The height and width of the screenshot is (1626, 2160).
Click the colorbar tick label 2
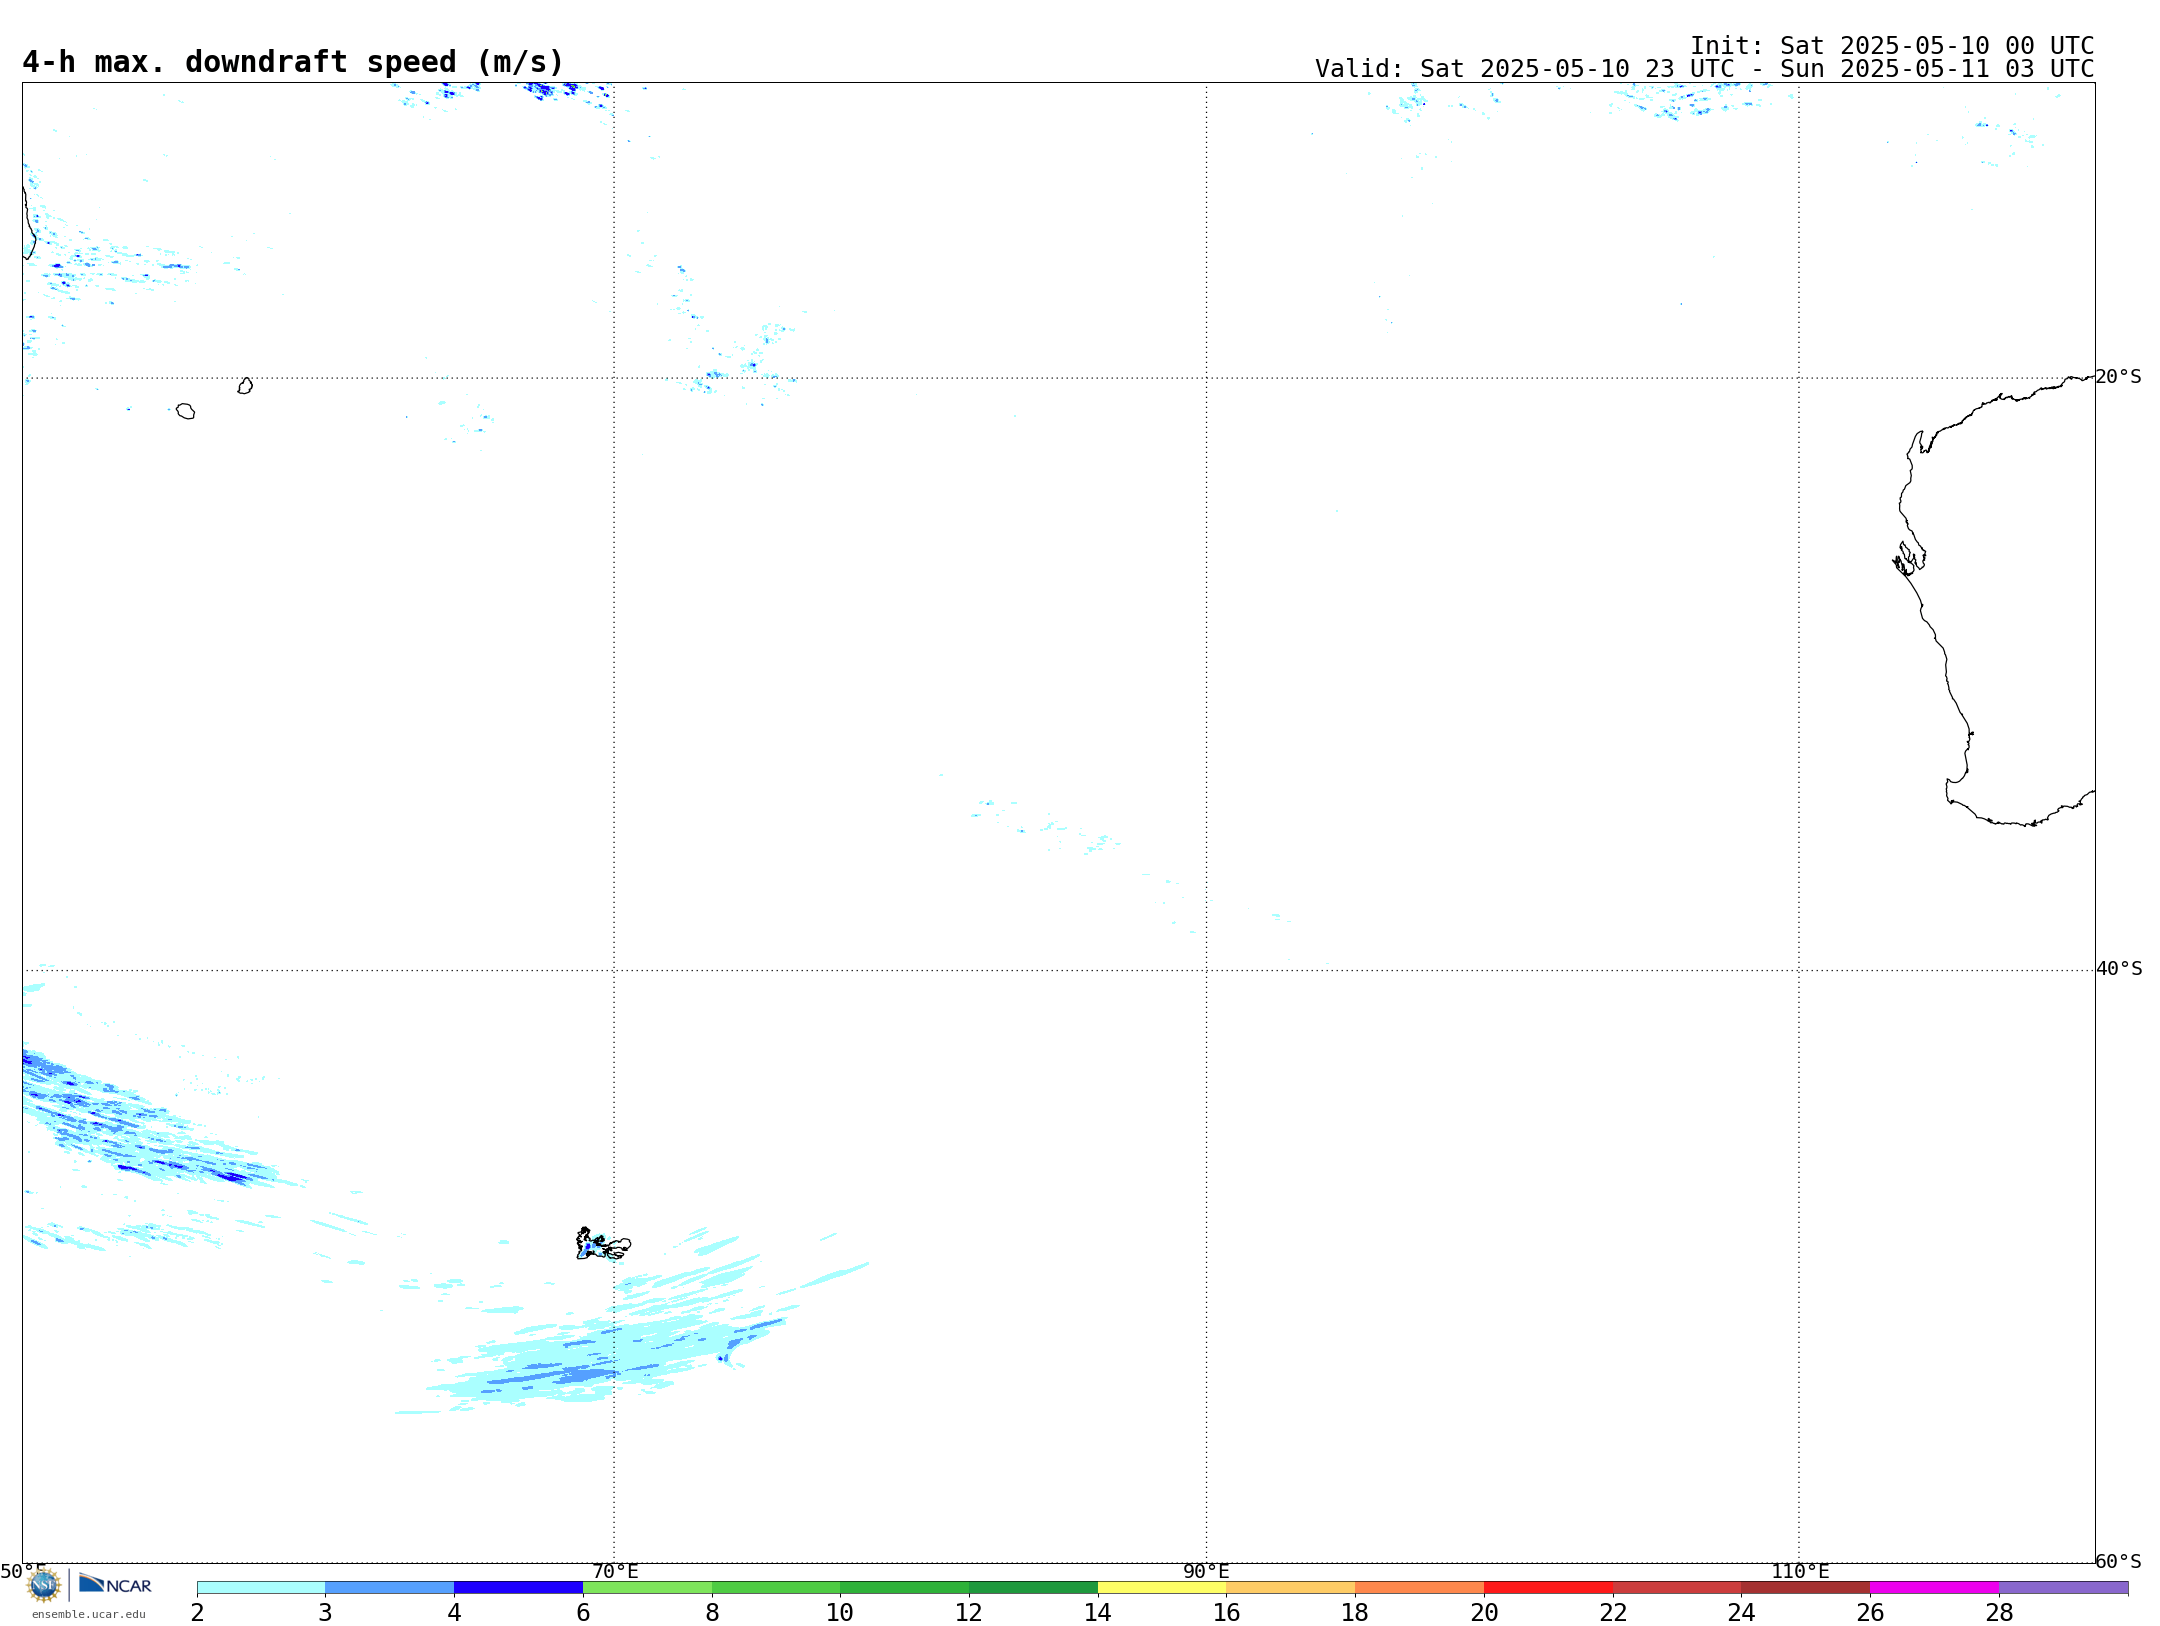197,1612
